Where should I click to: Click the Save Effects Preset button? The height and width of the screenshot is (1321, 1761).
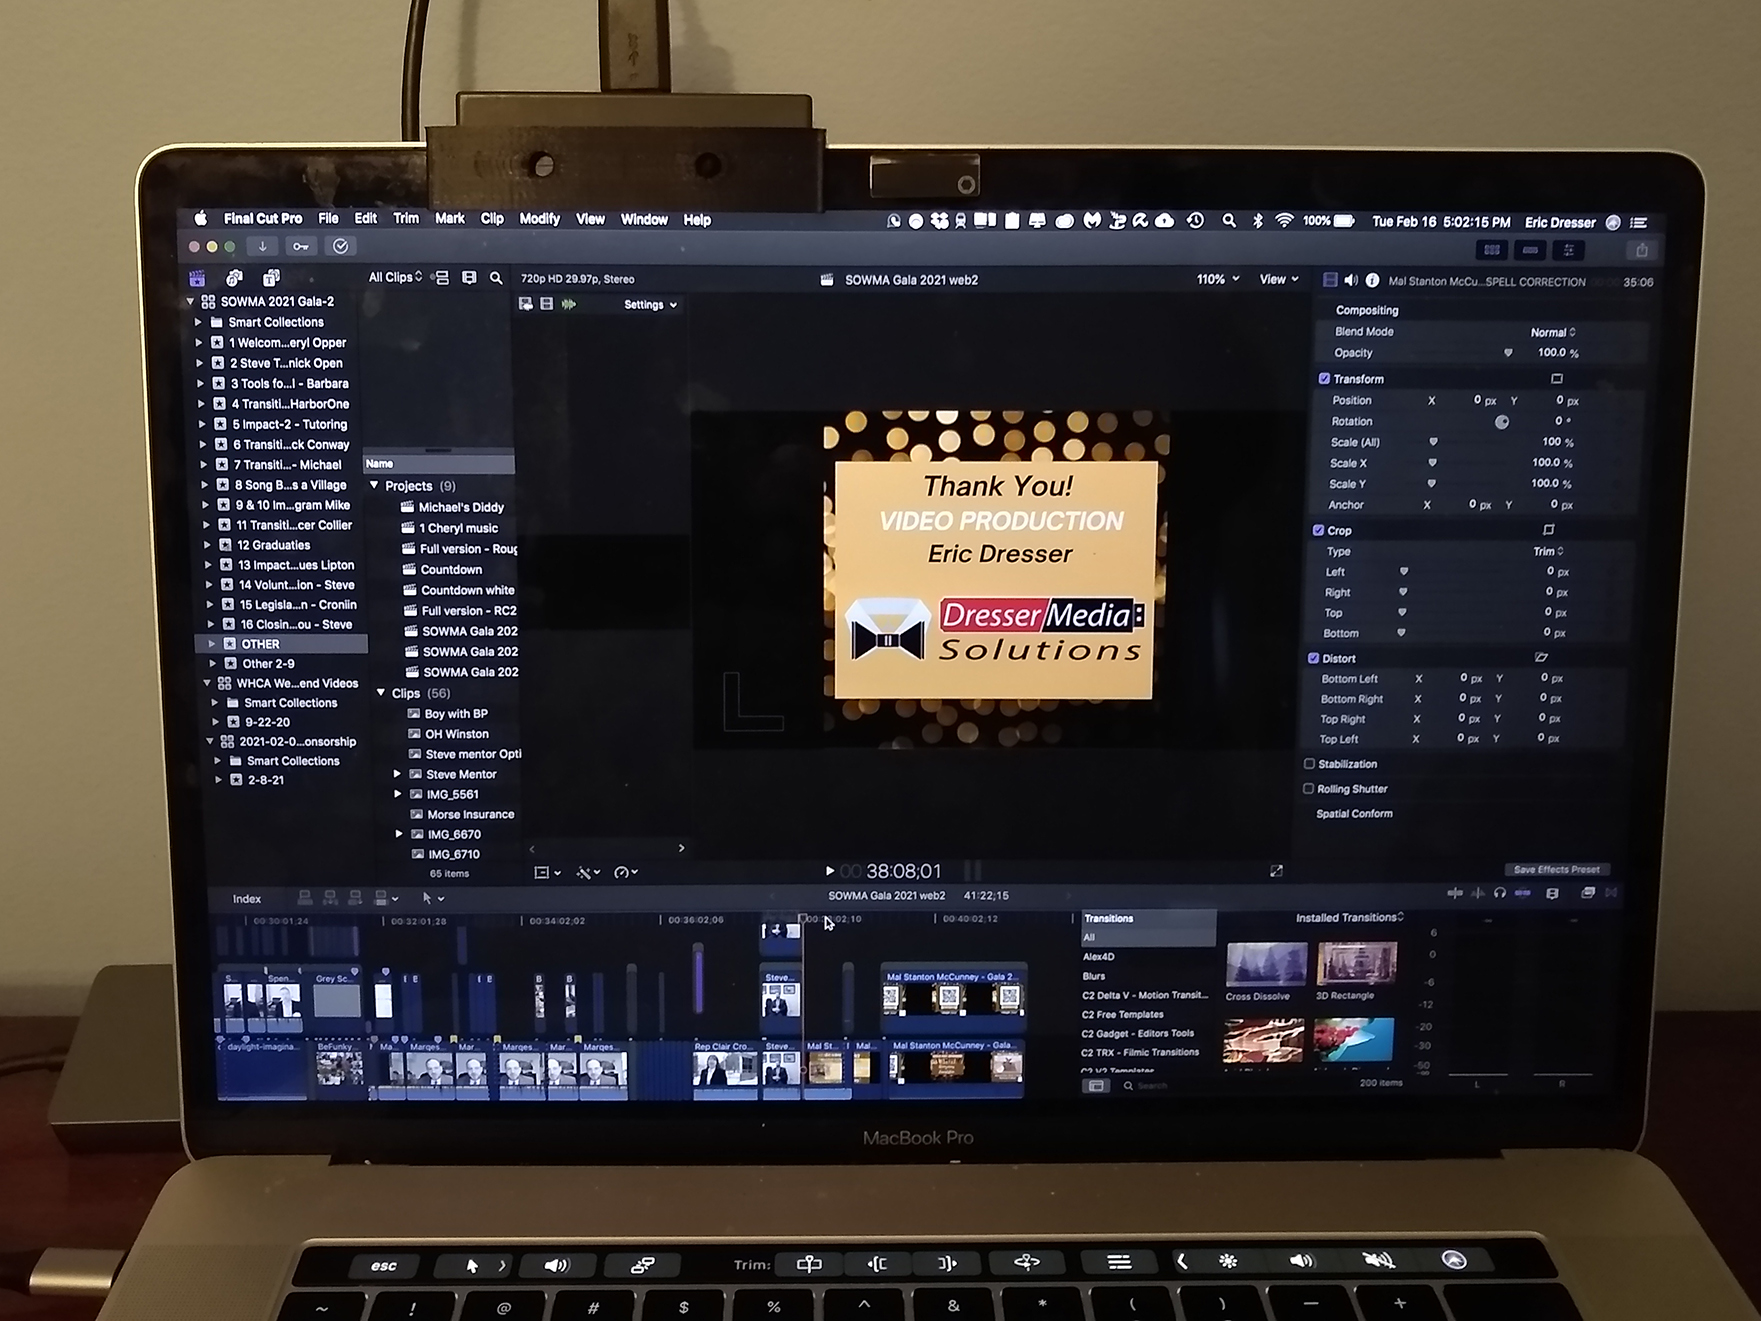tap(1557, 869)
